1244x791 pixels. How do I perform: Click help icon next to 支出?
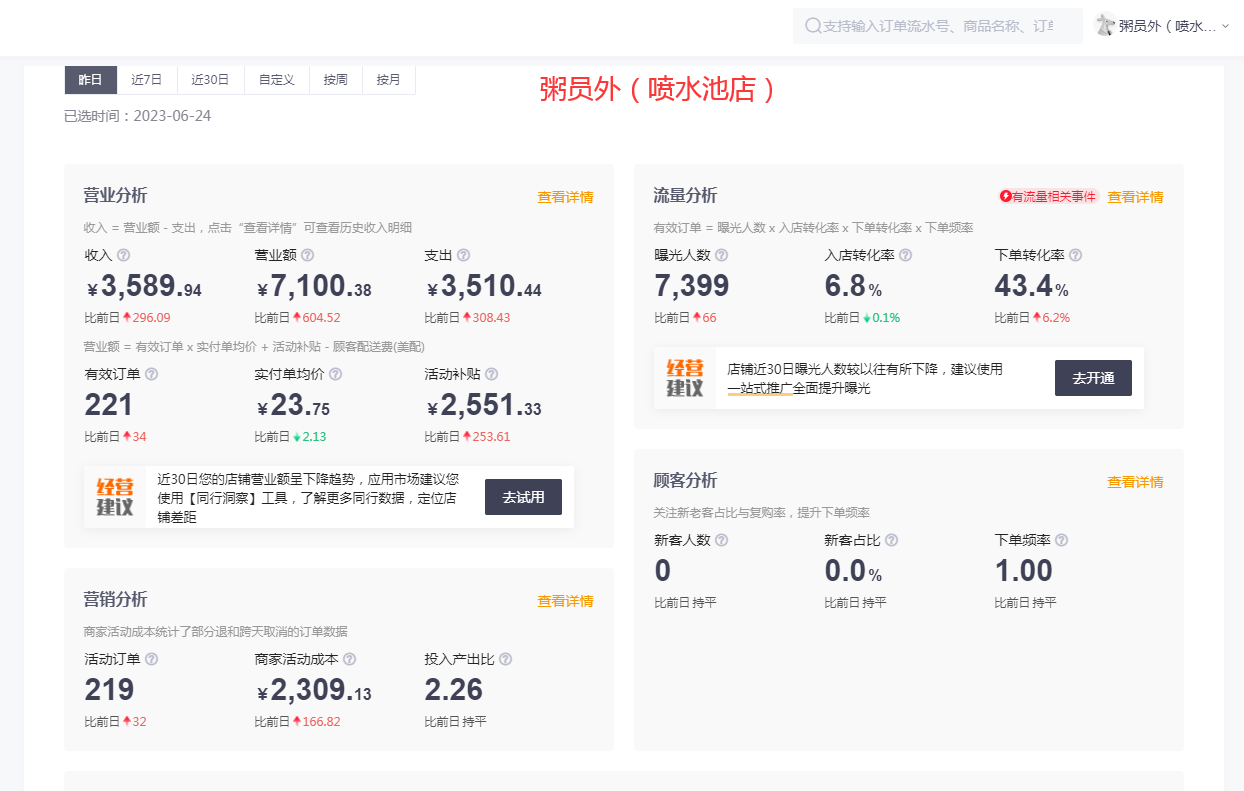click(x=464, y=255)
